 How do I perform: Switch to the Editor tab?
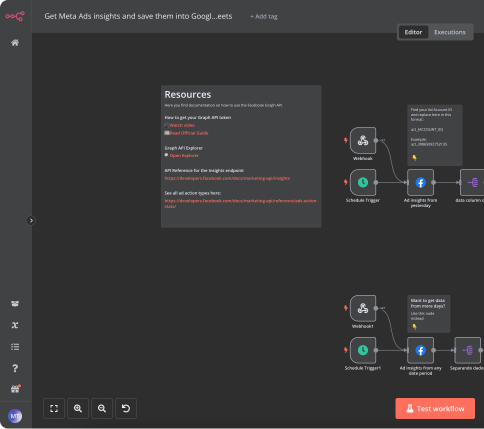pos(413,32)
